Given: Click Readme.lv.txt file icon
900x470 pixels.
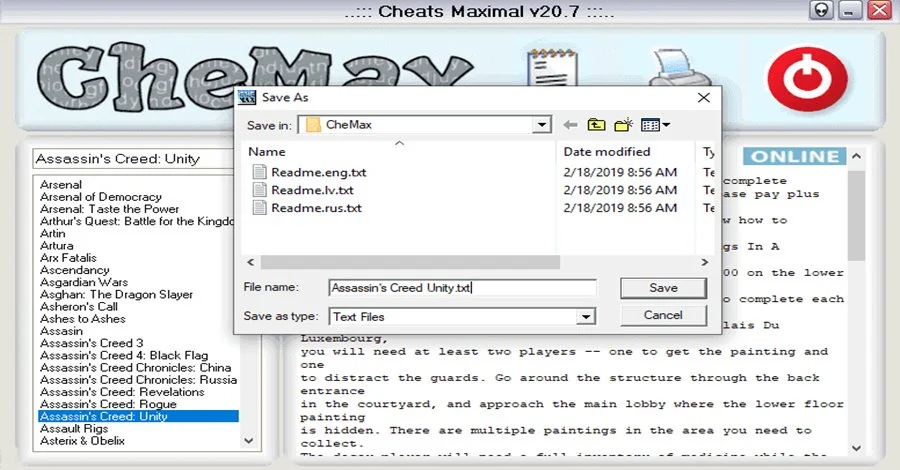Looking at the screenshot, I should tap(259, 189).
